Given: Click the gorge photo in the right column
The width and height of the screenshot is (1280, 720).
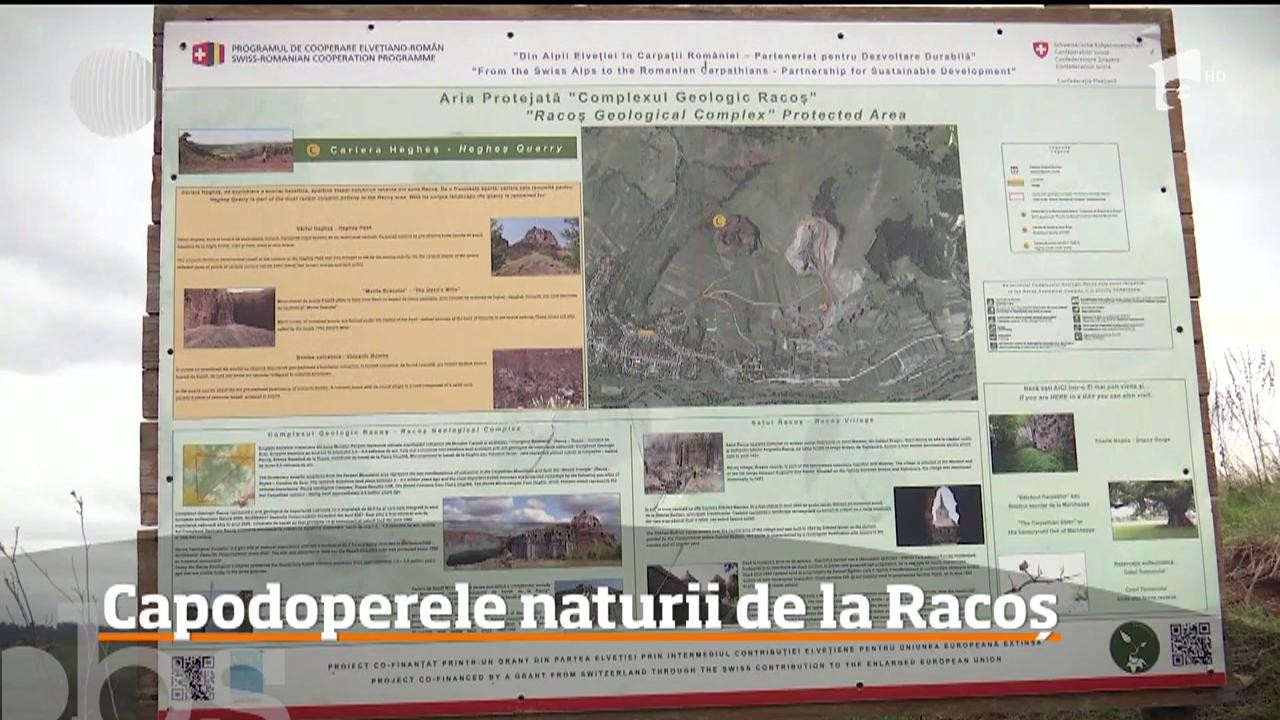Looking at the screenshot, I should [x=1033, y=443].
